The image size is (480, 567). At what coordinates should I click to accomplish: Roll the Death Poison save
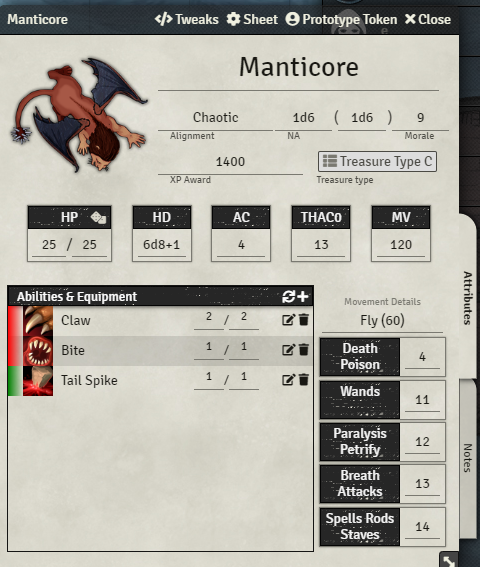[360, 357]
